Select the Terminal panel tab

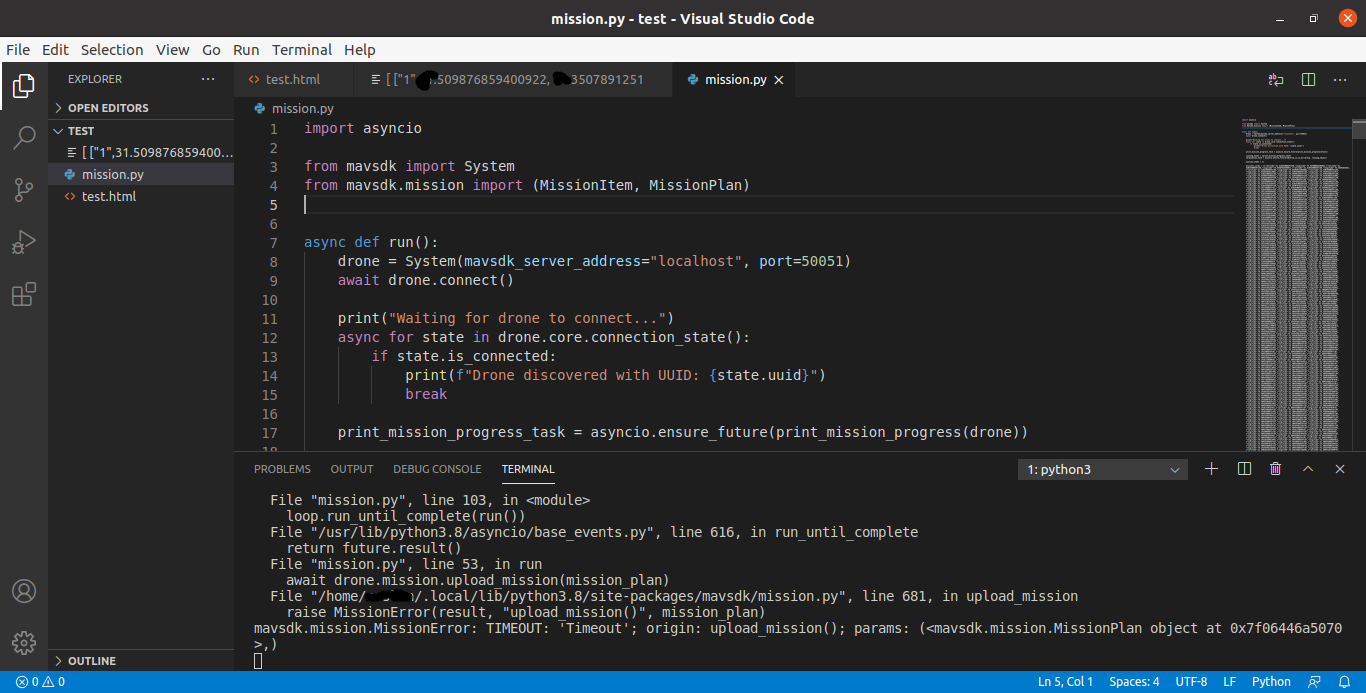pyautogui.click(x=528, y=469)
